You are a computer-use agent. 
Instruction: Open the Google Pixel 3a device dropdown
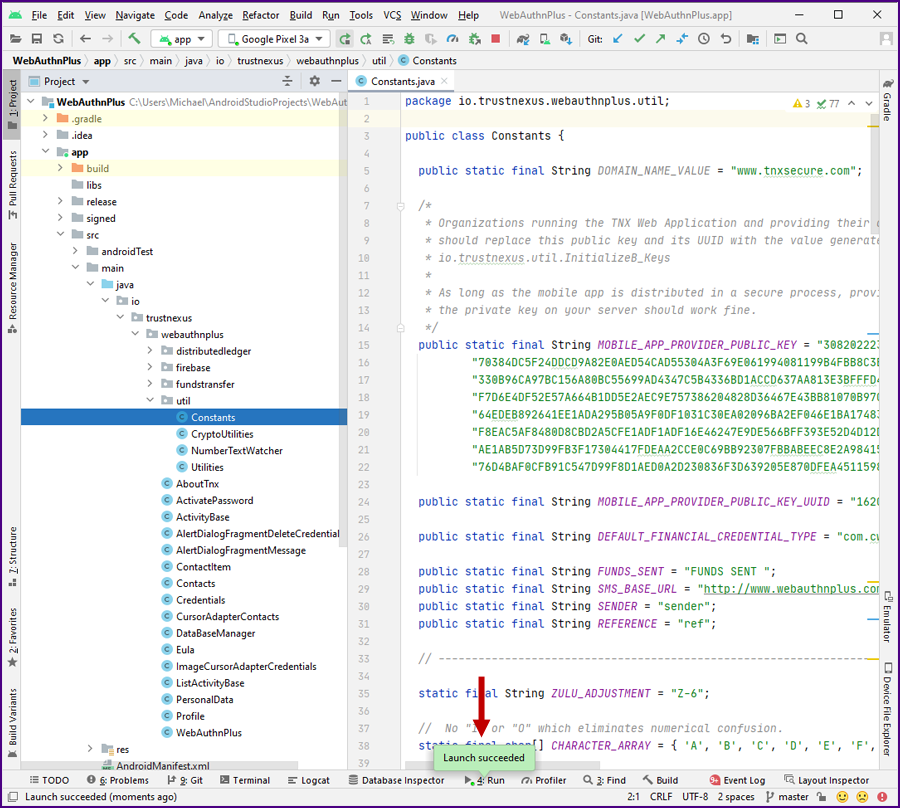274,39
